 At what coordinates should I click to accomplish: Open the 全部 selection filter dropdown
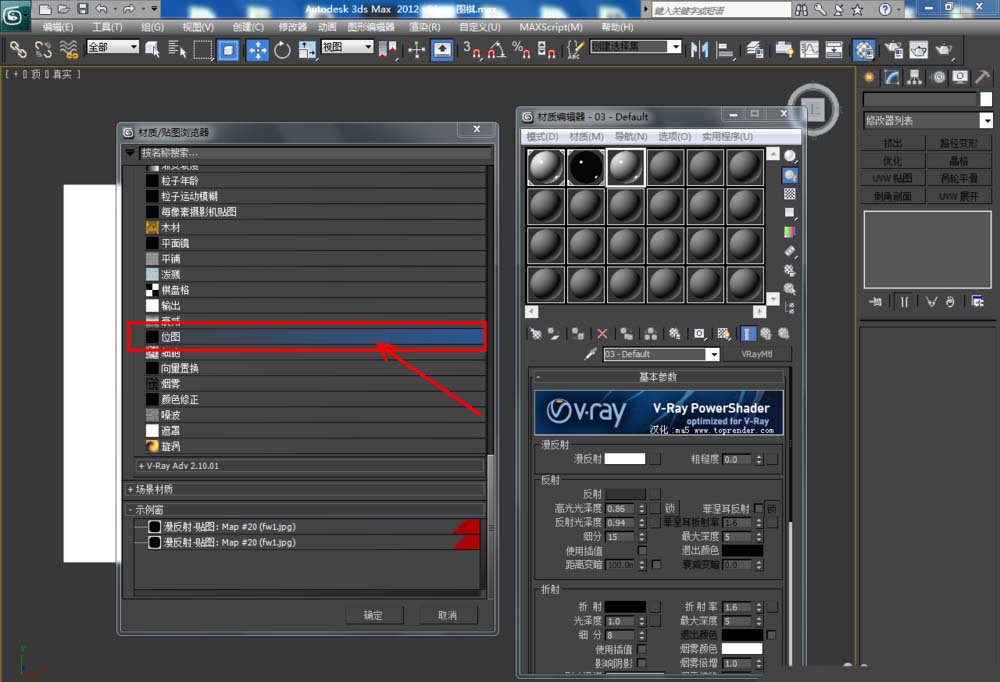(113, 47)
